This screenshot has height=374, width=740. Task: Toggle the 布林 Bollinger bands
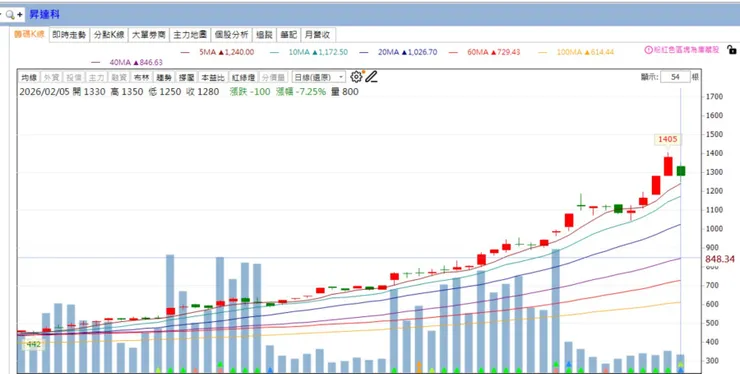[141, 77]
